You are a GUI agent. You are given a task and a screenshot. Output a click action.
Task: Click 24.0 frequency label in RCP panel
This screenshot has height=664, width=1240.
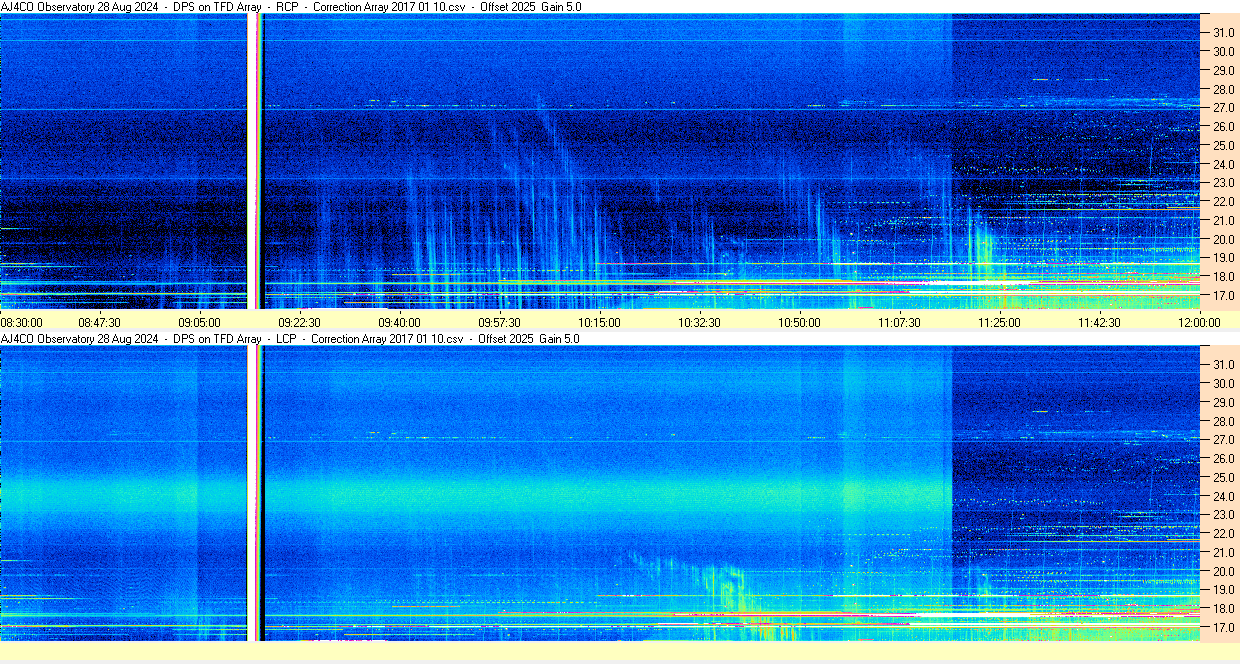tap(1223, 165)
